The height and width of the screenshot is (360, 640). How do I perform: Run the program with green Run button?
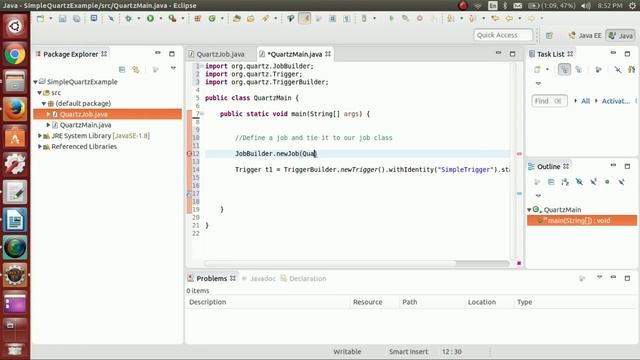click(x=150, y=18)
